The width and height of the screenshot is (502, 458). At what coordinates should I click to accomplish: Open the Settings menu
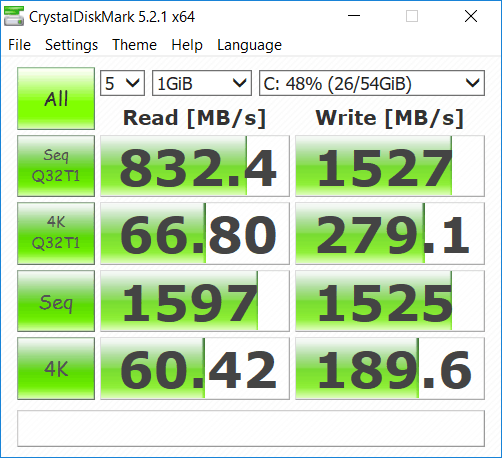point(71,45)
